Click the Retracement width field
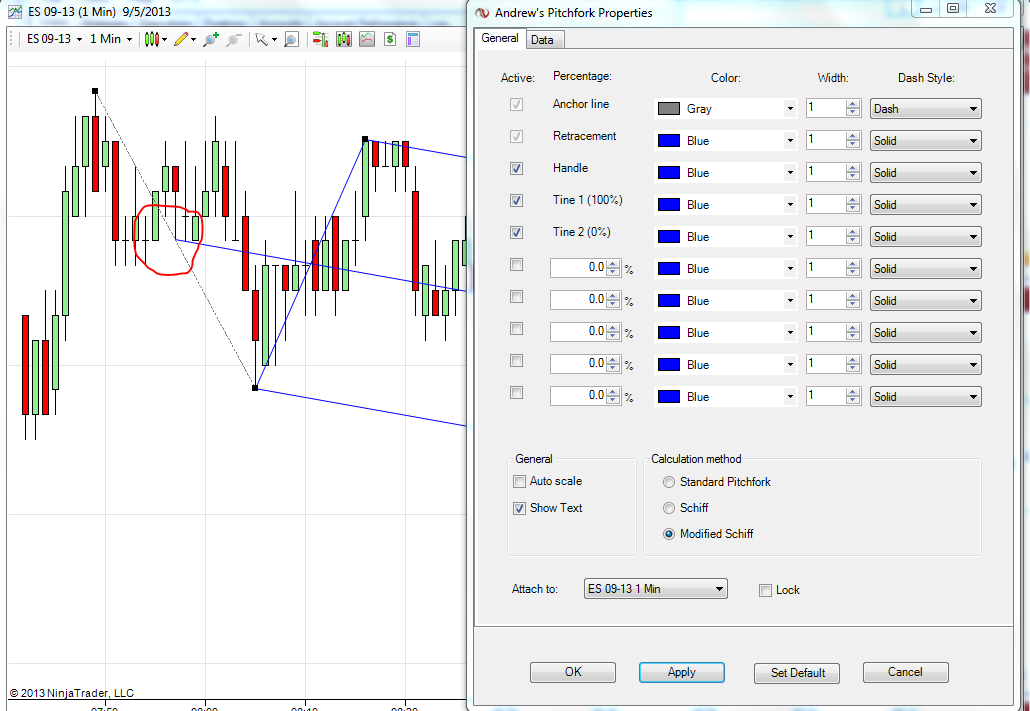 [x=826, y=140]
